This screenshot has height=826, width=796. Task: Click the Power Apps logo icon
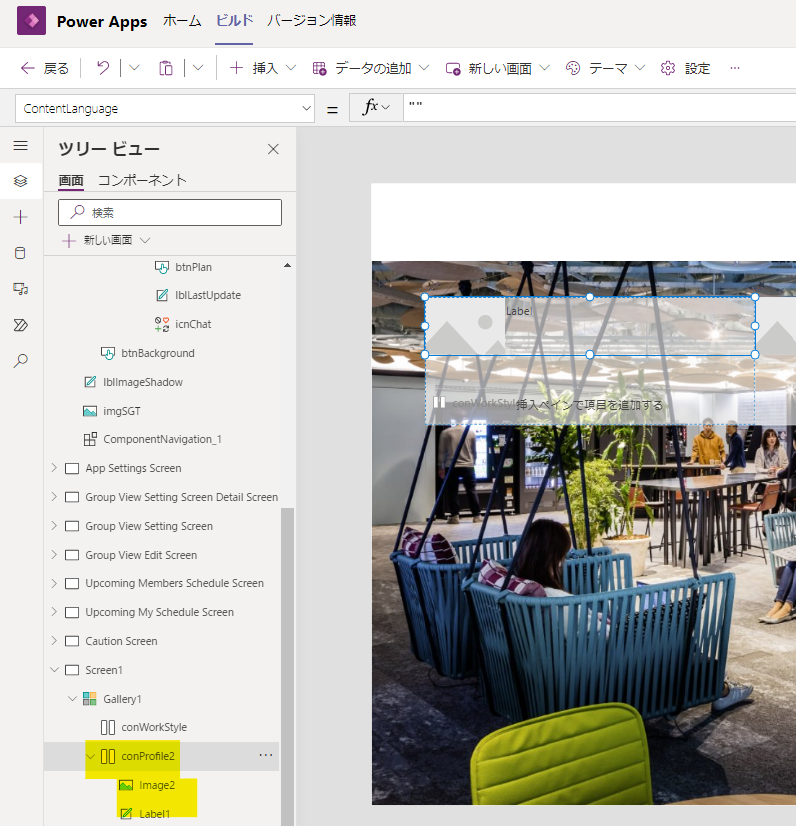click(x=31, y=21)
